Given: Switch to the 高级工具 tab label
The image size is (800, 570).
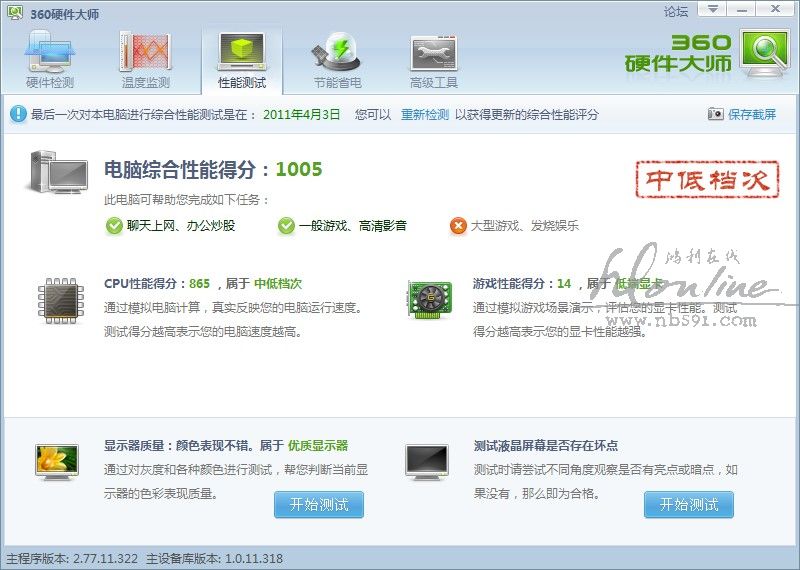Looking at the screenshot, I should (x=434, y=83).
